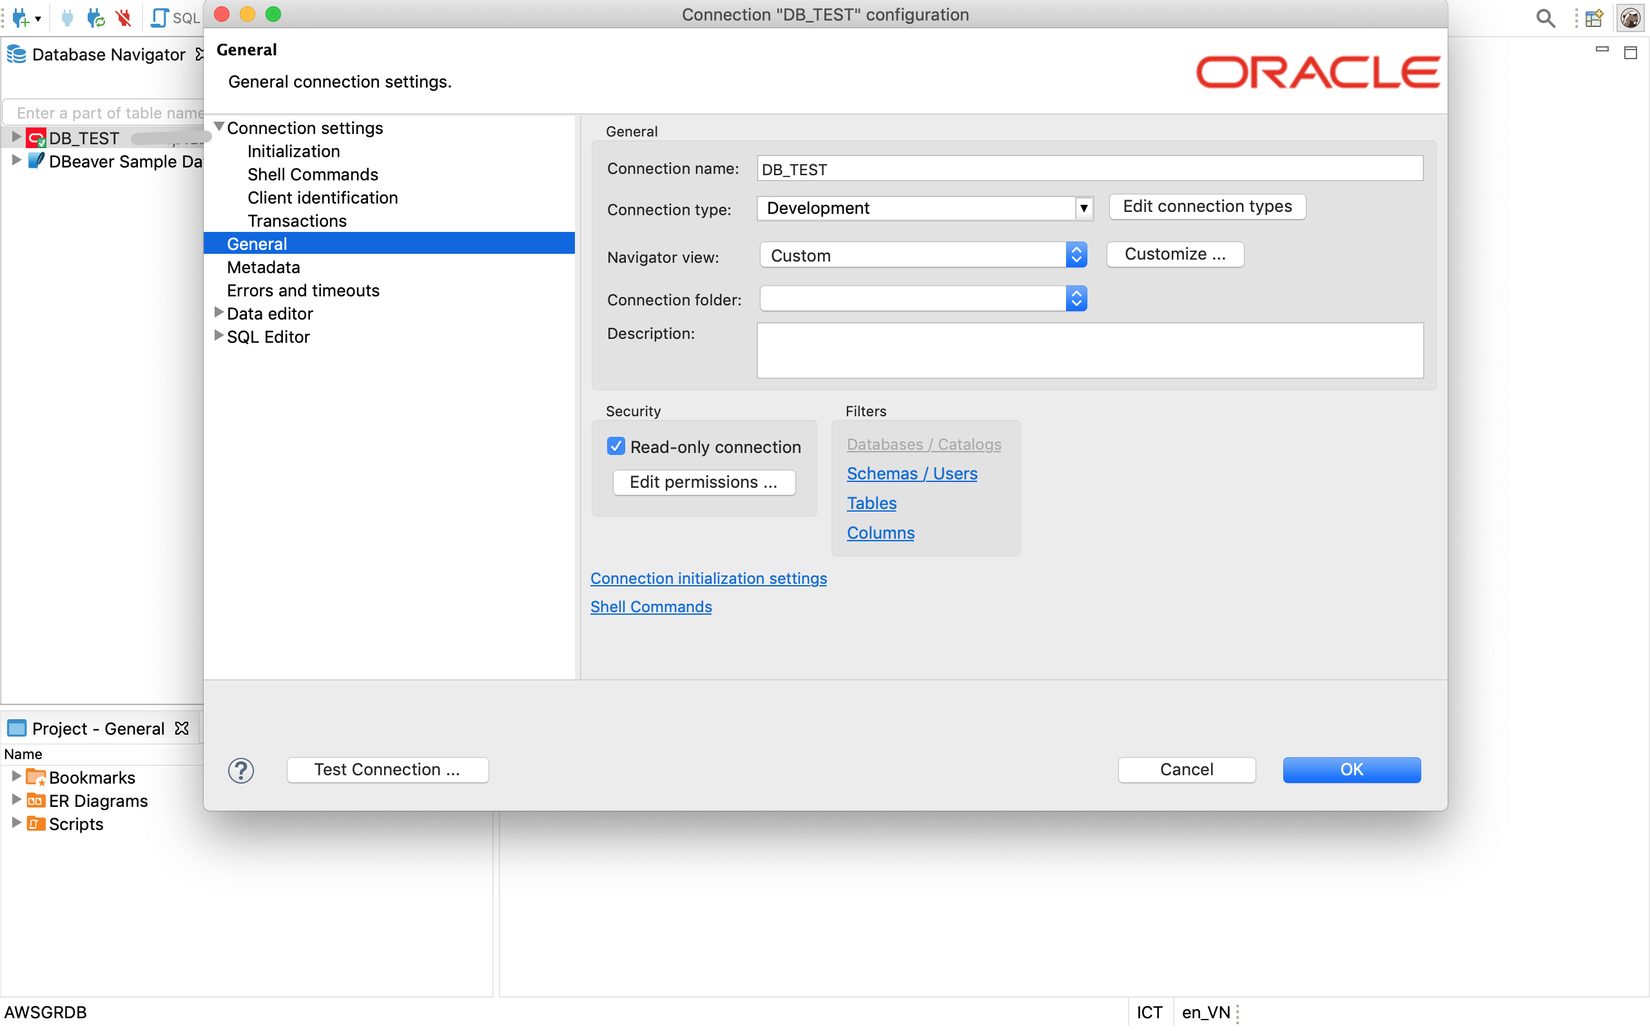Click the Name column header in Project panel
Image resolution: width=1650 pixels, height=1031 pixels.
point(23,754)
